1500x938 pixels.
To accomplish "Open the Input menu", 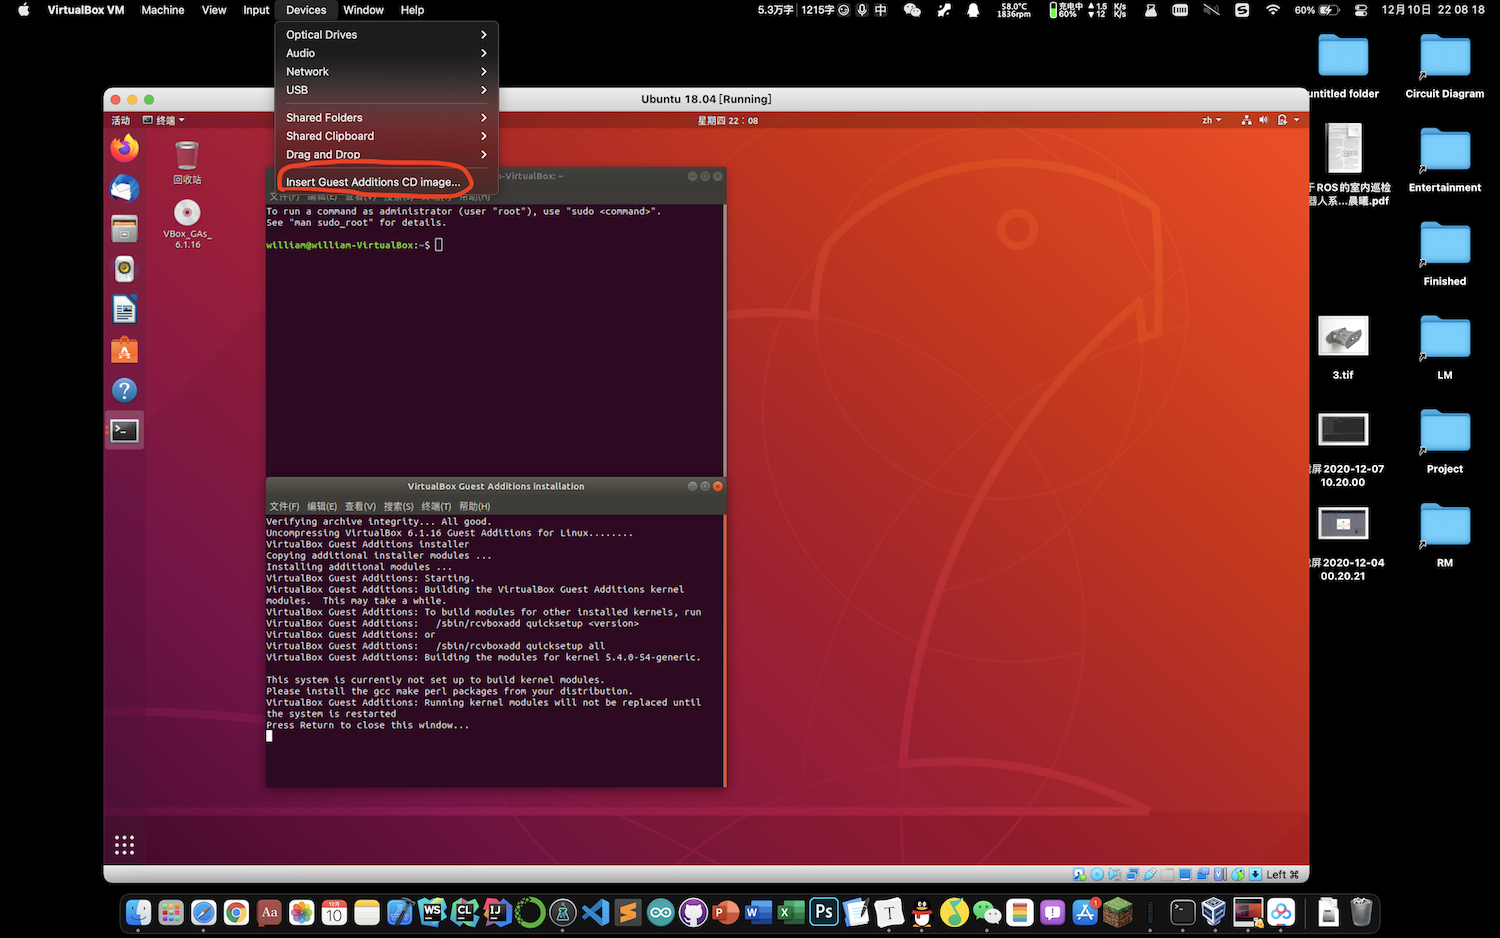I will click(x=256, y=10).
